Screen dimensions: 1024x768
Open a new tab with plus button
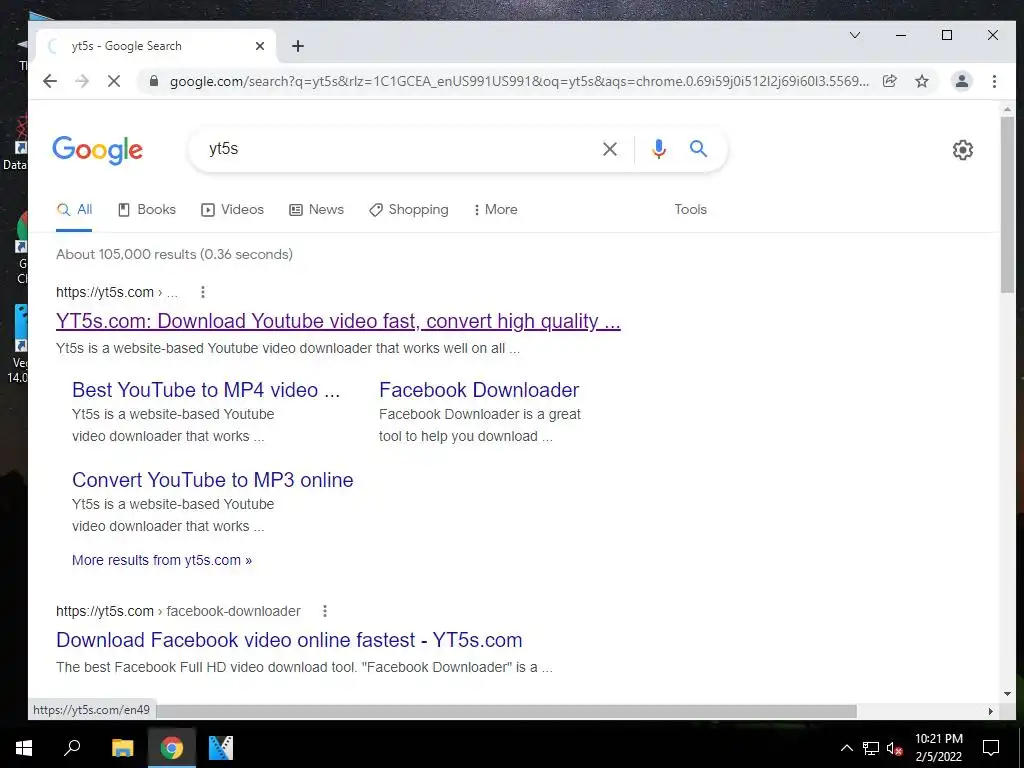click(298, 46)
